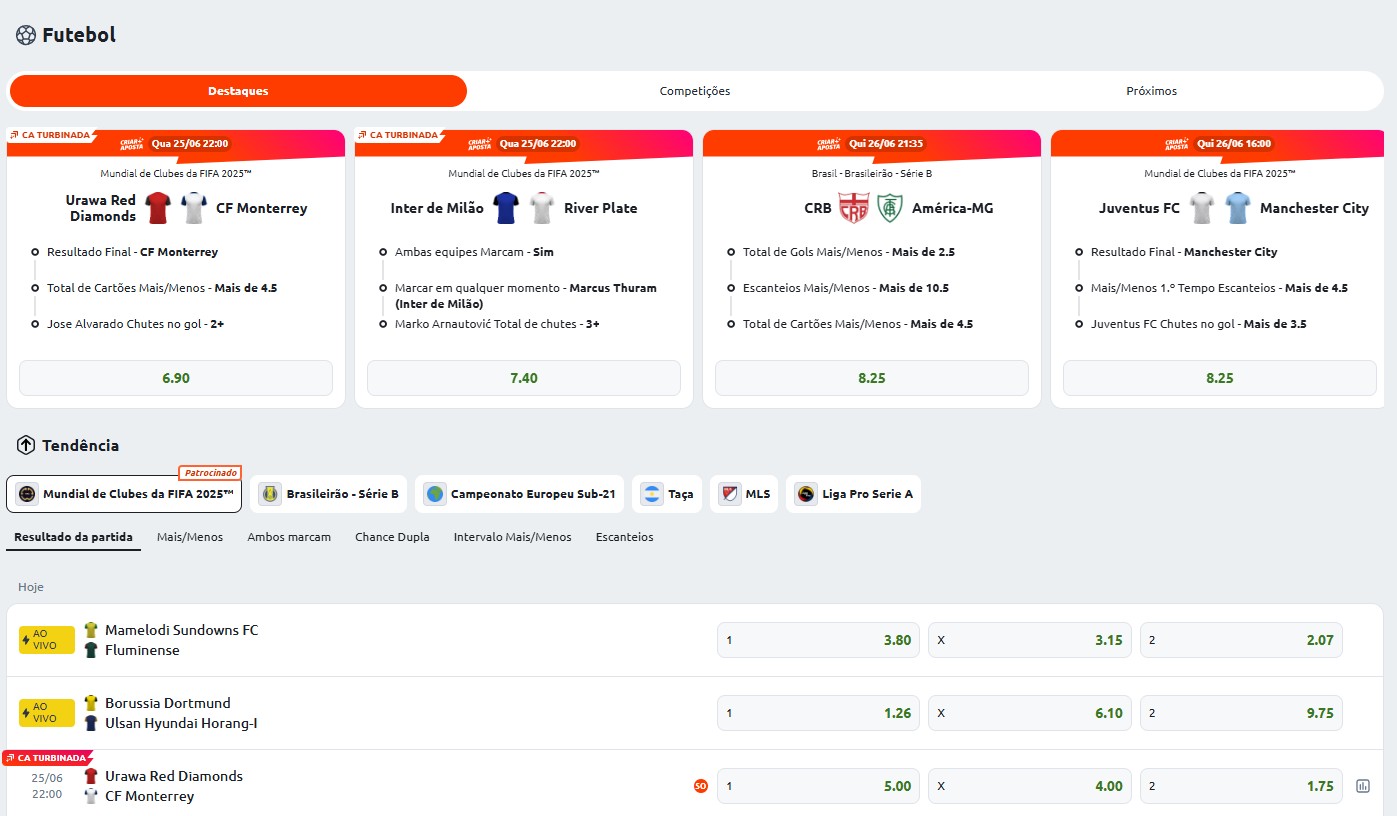Click the statistics icon beside Urawa match
The image size is (1397, 816).
tap(1362, 786)
